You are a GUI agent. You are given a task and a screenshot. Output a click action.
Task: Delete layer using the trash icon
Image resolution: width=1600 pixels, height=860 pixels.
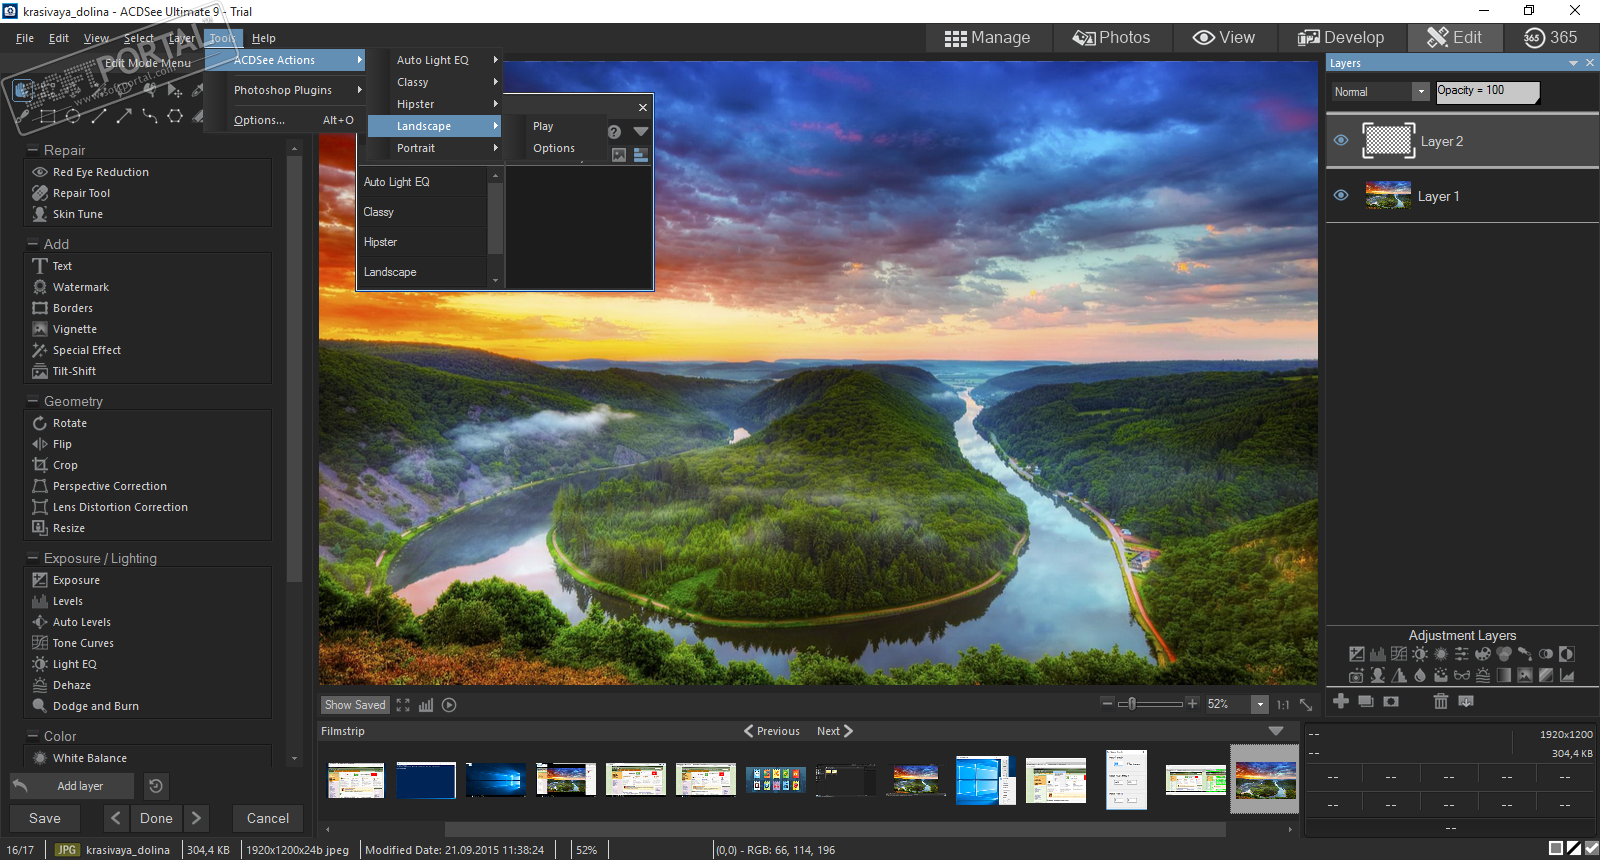pos(1440,702)
